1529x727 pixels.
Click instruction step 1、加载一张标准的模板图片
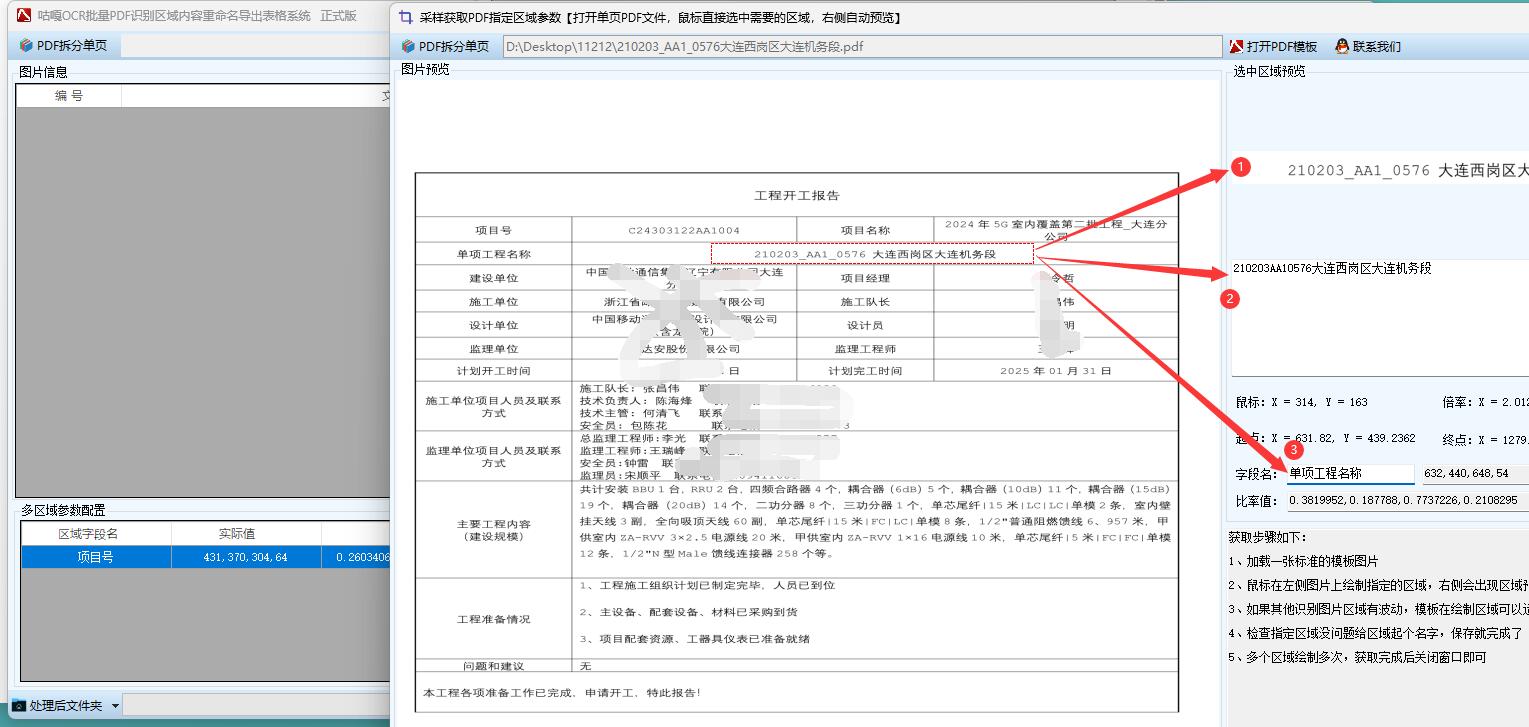click(x=1303, y=561)
